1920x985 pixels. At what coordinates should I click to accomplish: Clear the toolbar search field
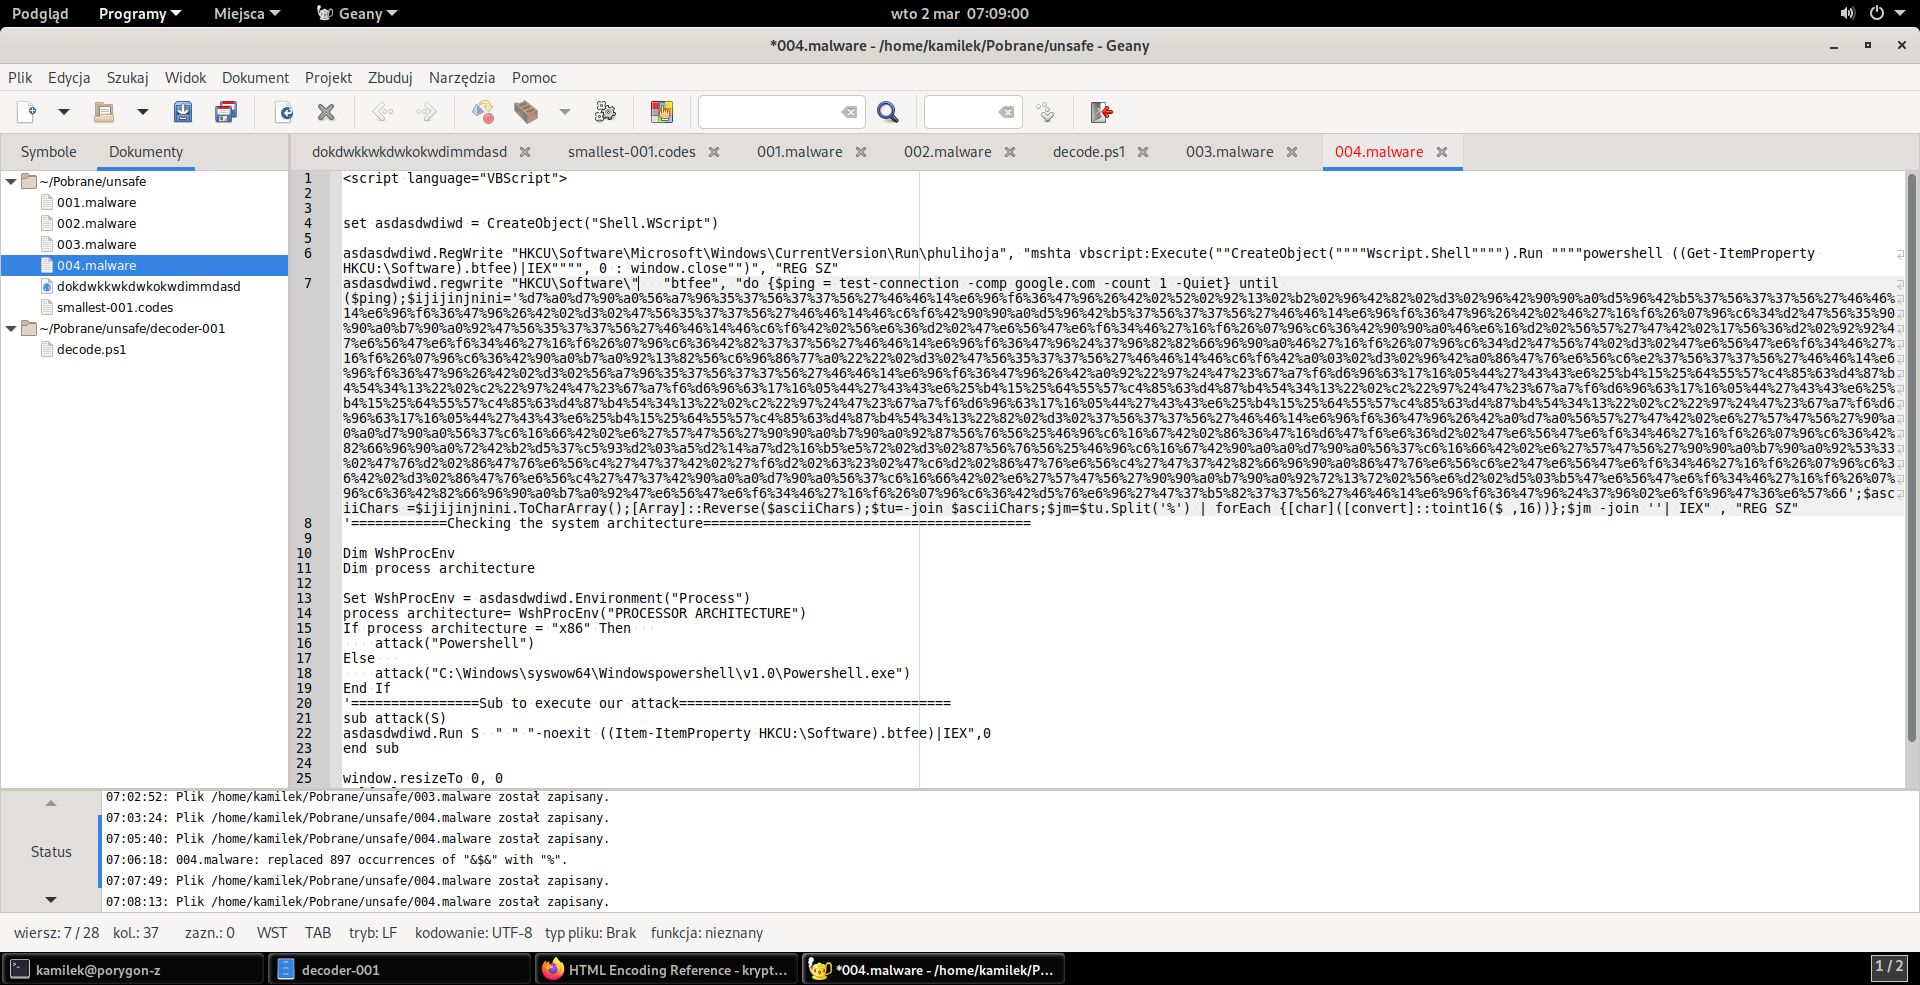pos(849,112)
